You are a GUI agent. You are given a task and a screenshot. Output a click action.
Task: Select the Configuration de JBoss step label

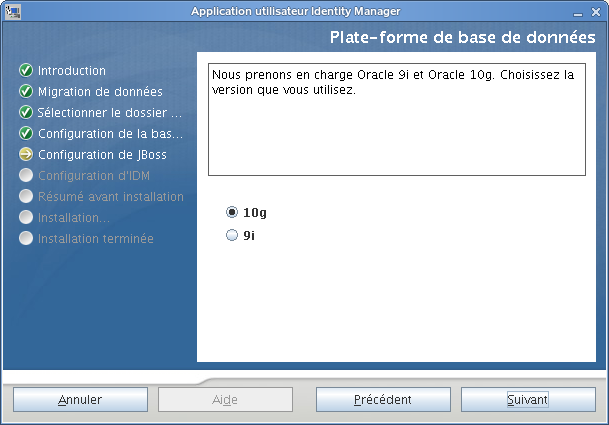point(102,155)
